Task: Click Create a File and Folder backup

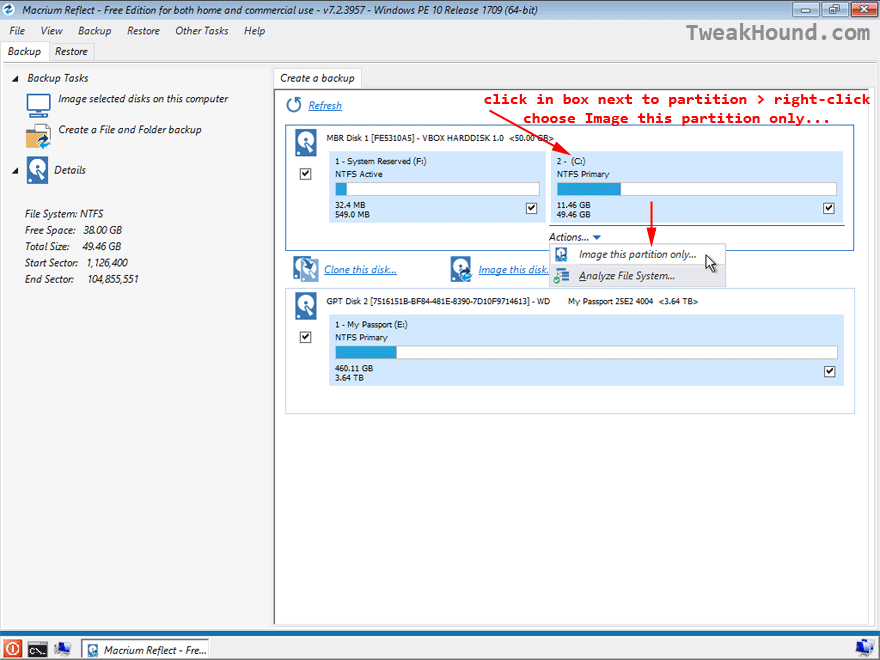Action: 130,130
